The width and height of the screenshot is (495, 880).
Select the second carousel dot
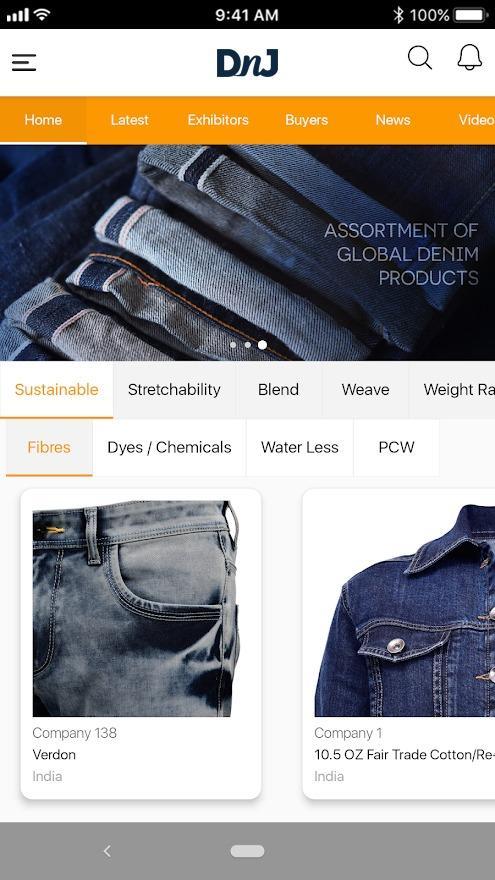[x=248, y=345]
